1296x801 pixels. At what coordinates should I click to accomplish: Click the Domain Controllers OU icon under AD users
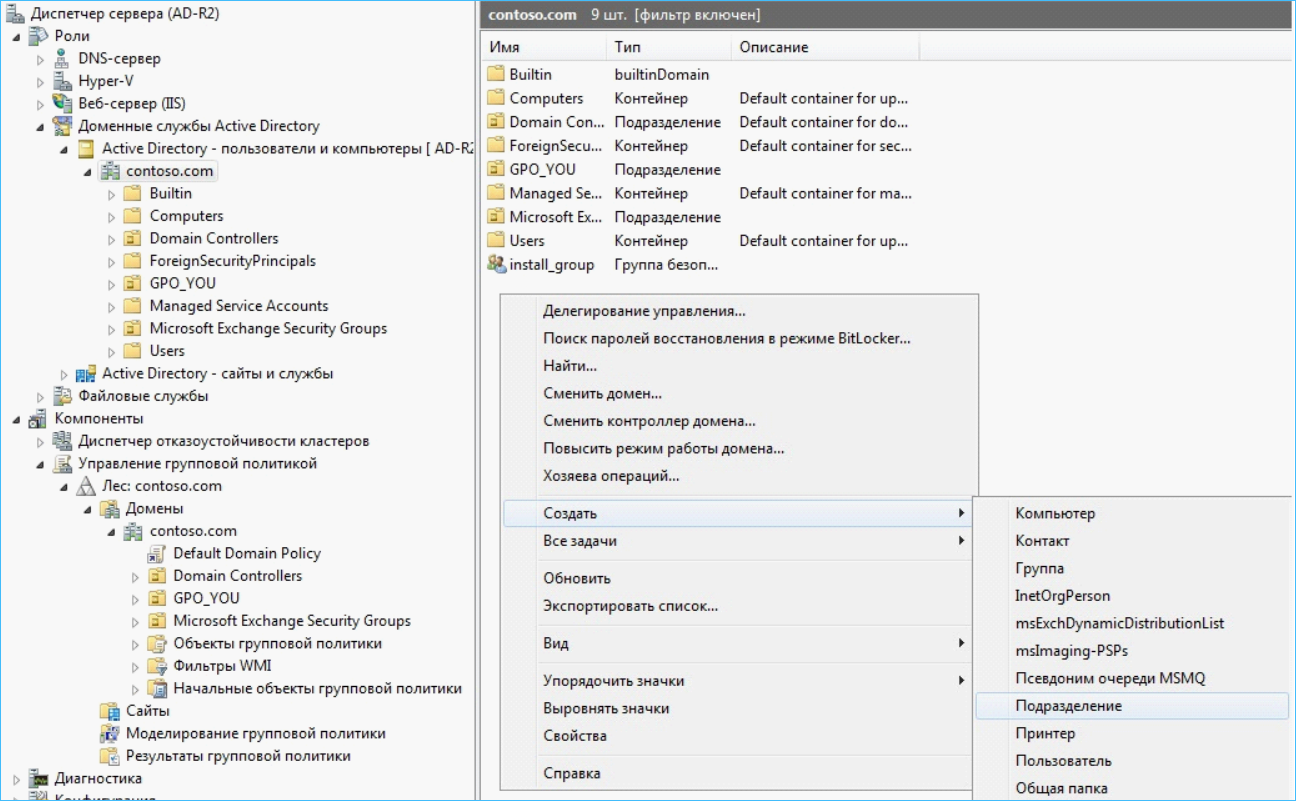(132, 238)
